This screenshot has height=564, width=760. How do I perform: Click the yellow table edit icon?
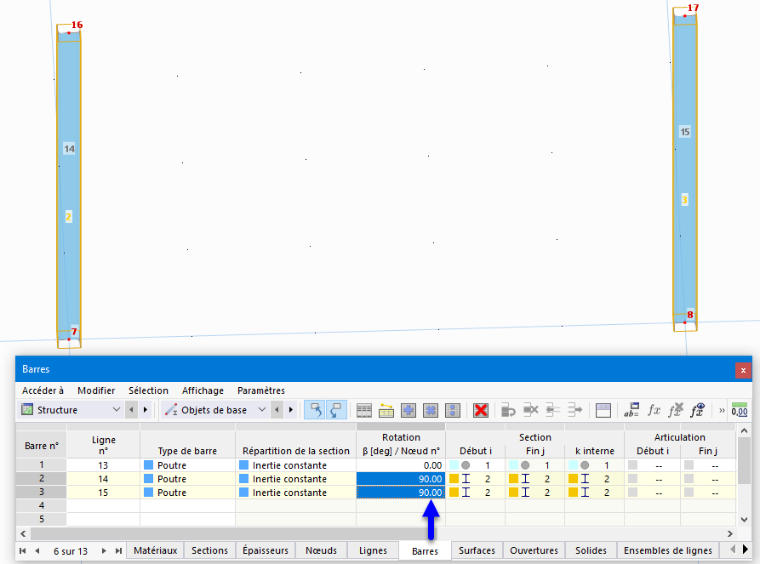pos(386,410)
